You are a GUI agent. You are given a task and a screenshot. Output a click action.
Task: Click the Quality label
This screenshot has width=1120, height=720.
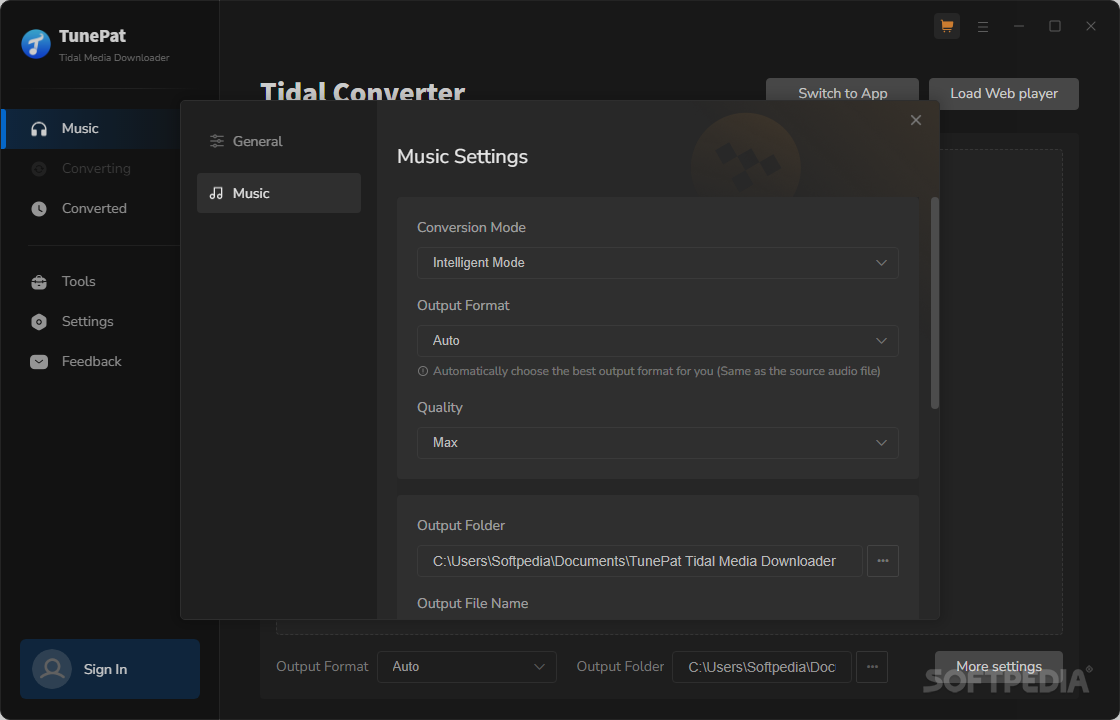440,407
